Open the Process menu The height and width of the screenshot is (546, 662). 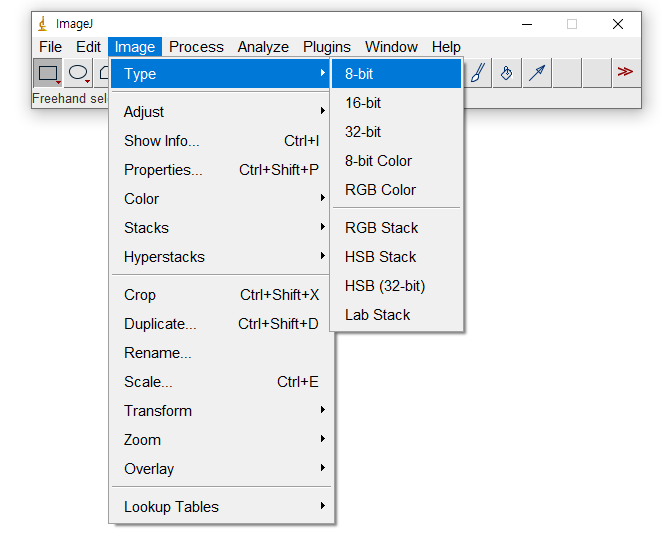coord(196,47)
